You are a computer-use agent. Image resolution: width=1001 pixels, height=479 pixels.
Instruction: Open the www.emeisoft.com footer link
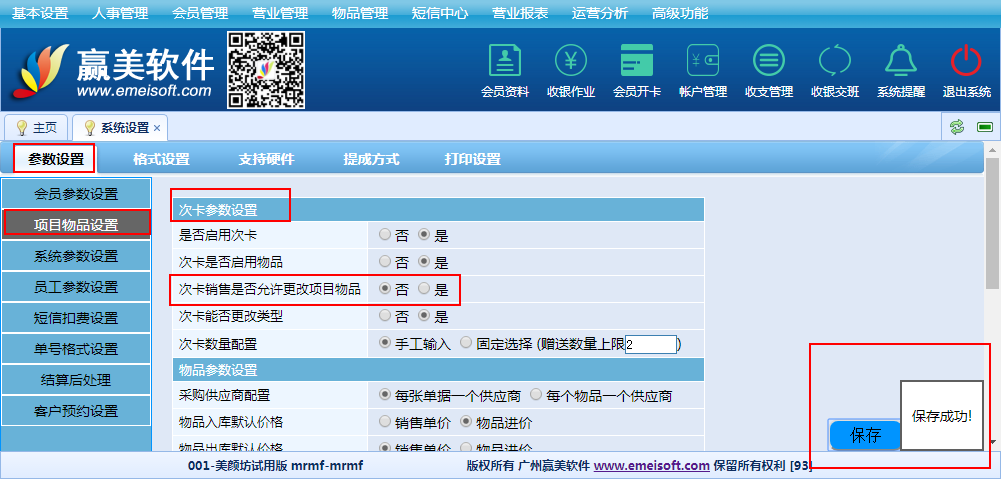point(651,466)
